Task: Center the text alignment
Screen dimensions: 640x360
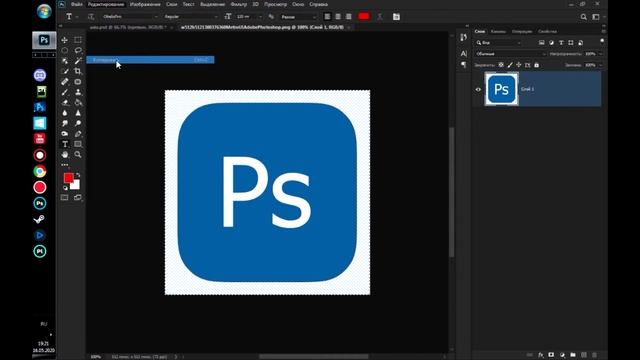Action: point(338,17)
